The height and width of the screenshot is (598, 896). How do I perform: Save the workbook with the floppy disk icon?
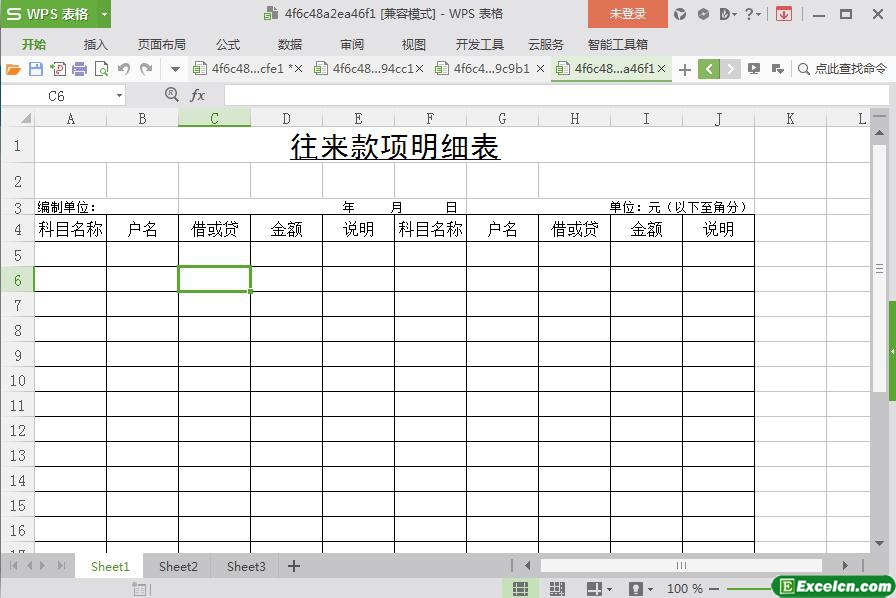(x=36, y=69)
